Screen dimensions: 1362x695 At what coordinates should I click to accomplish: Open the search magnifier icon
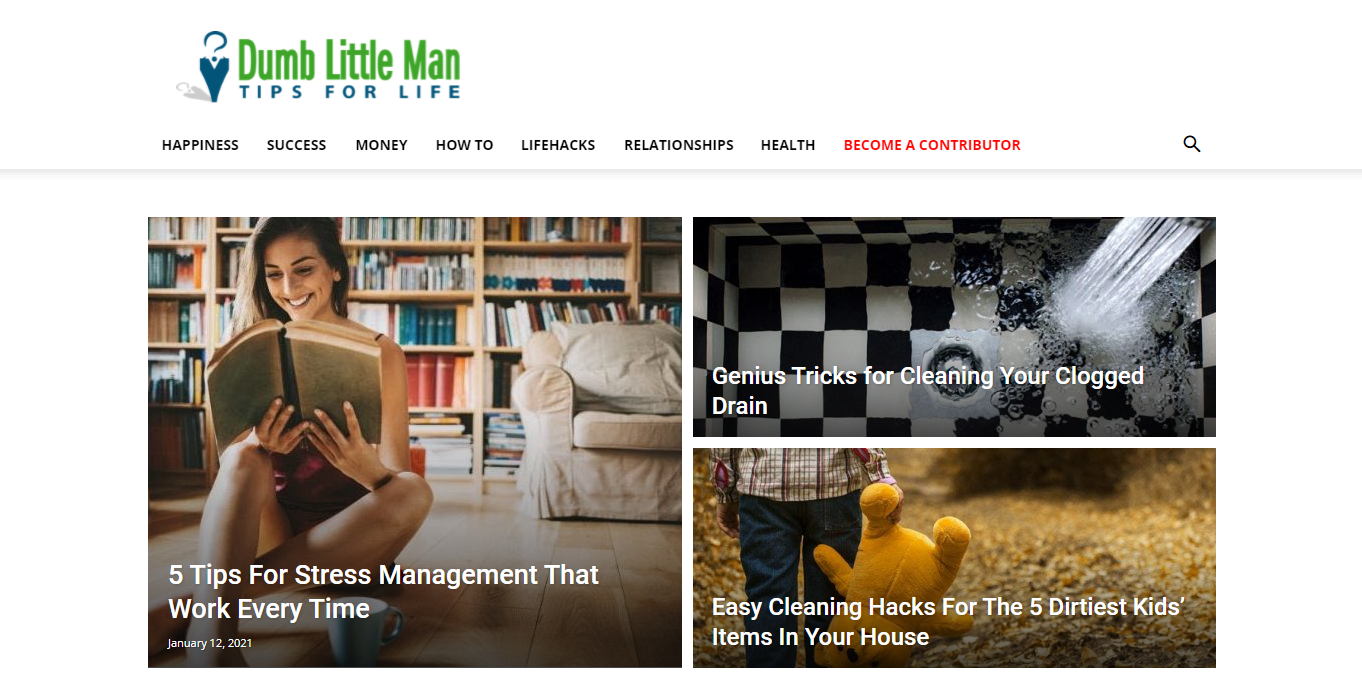tap(1191, 144)
